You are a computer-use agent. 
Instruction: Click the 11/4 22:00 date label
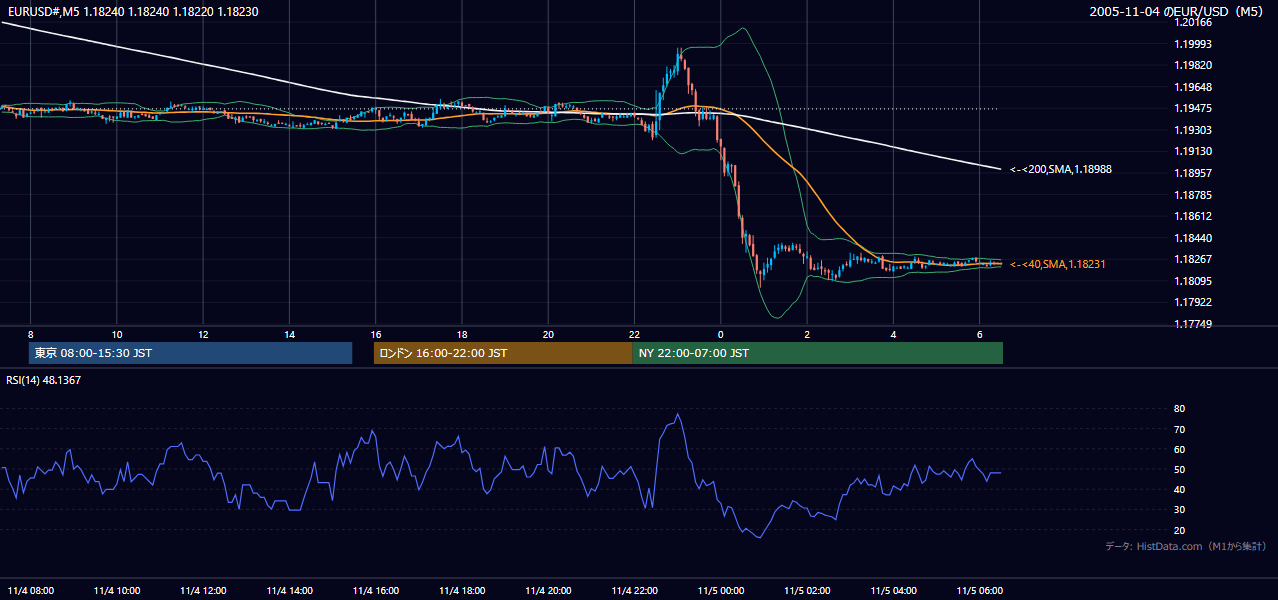pyautogui.click(x=635, y=590)
